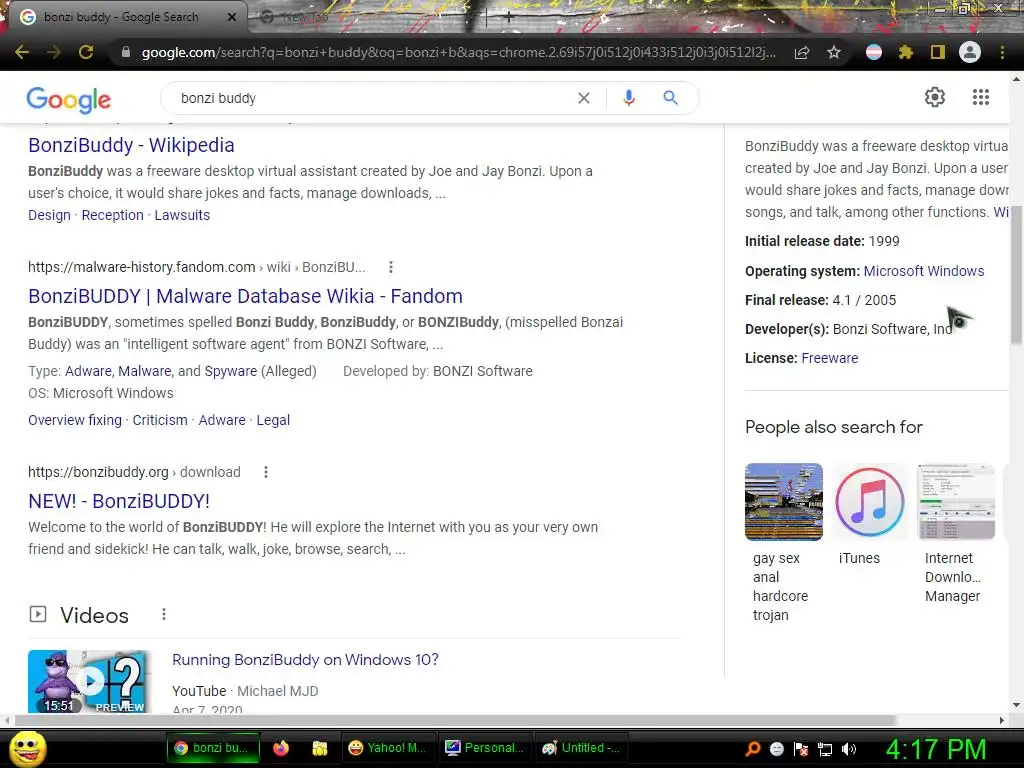Open NEW! - BonziBUDDY! result

[119, 501]
